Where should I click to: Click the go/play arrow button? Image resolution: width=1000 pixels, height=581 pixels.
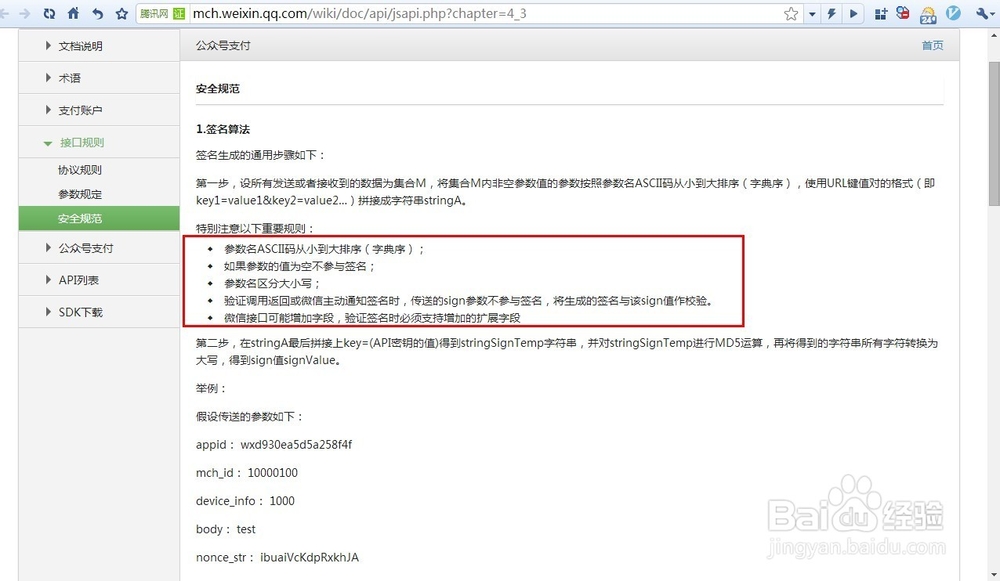click(853, 13)
